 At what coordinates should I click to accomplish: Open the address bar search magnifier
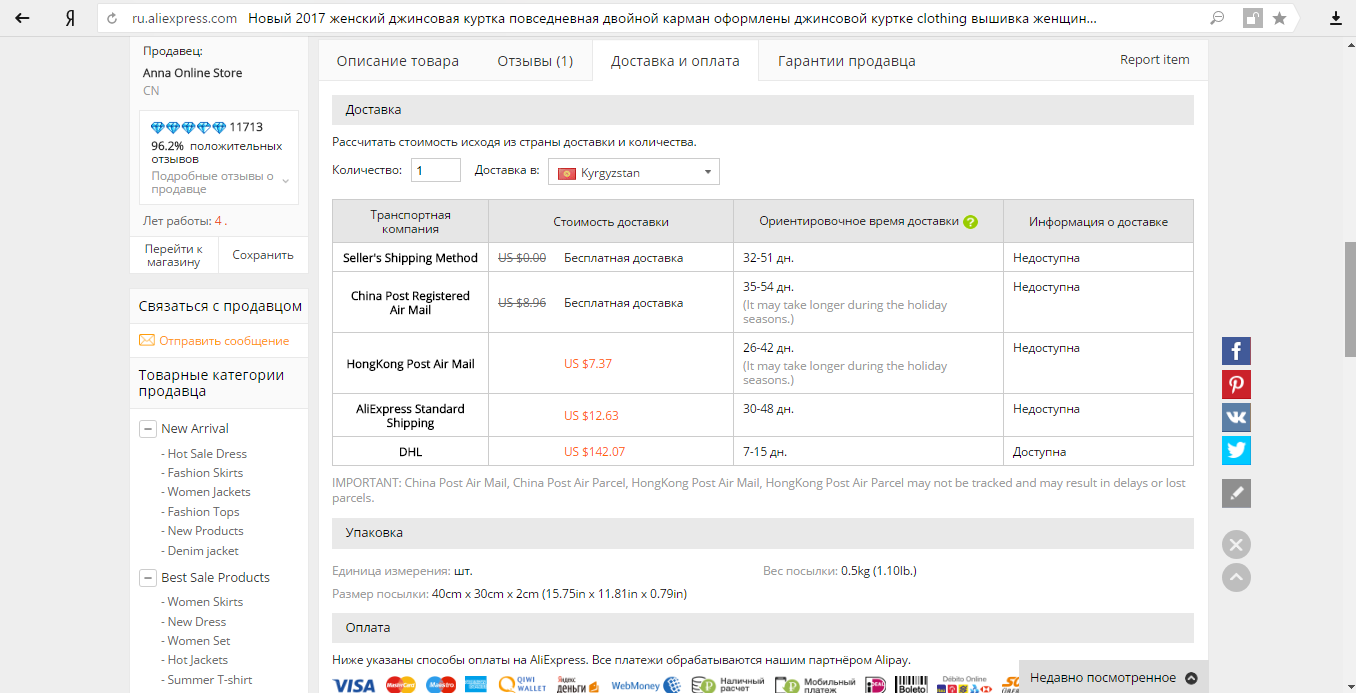pyautogui.click(x=1217, y=18)
